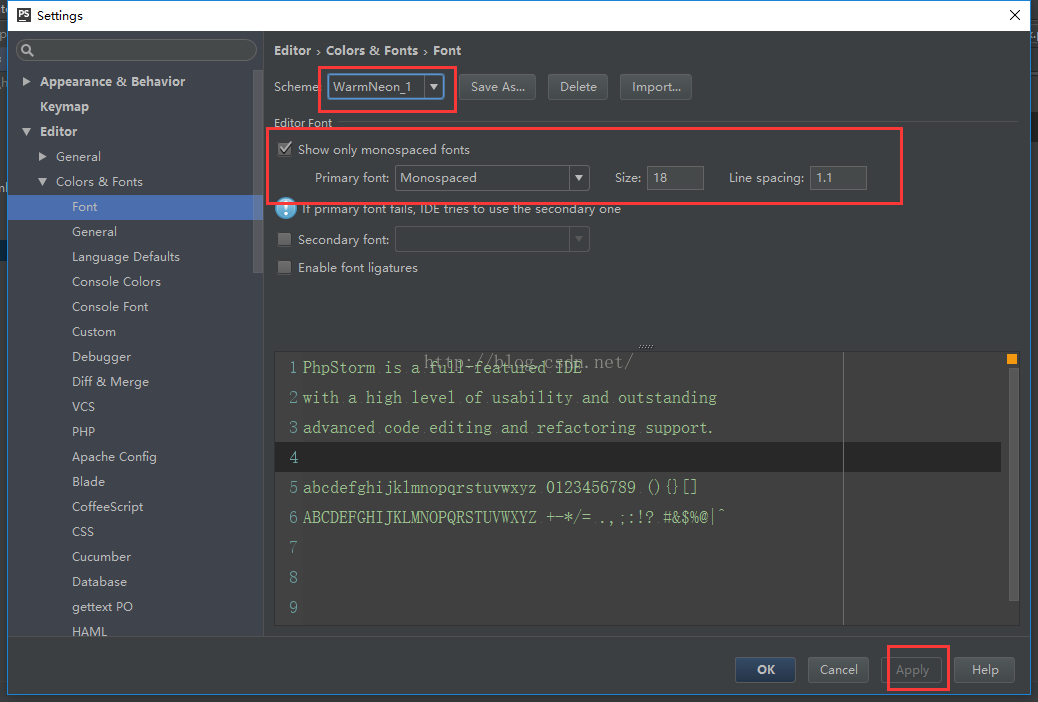Open Diff & Merge colors page
Image resolution: width=1038 pixels, height=702 pixels.
[x=111, y=382]
